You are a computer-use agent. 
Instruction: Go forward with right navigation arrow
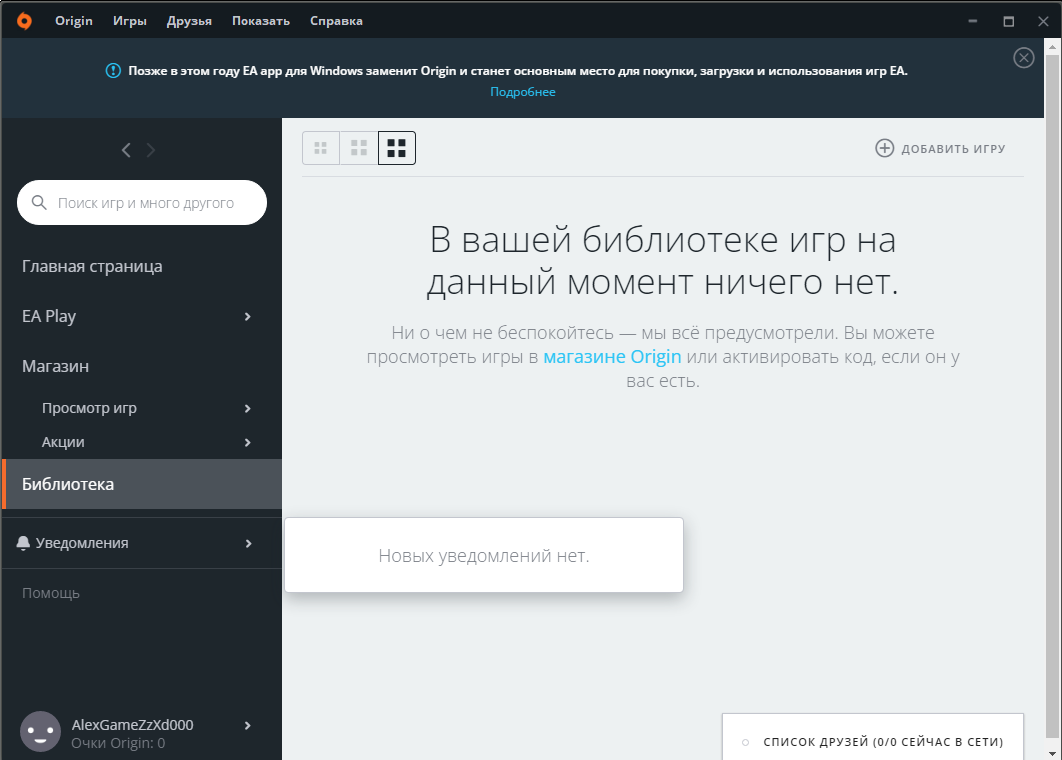pyautogui.click(x=151, y=150)
